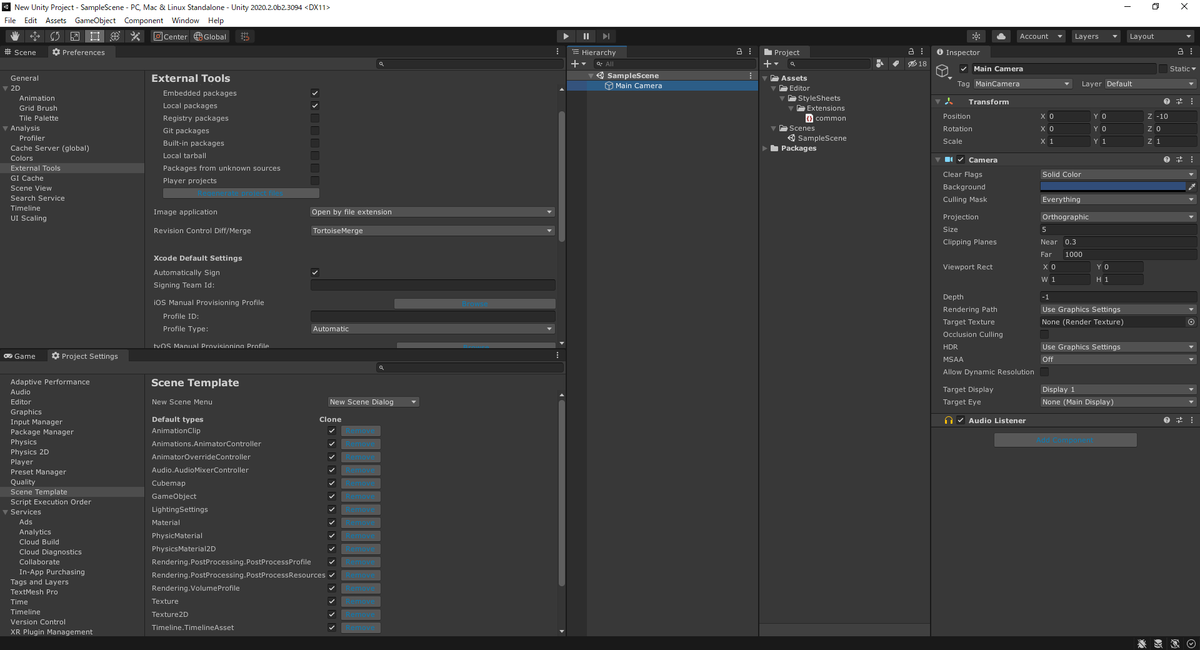
Task: Select the Scale tool
Action: point(75,36)
